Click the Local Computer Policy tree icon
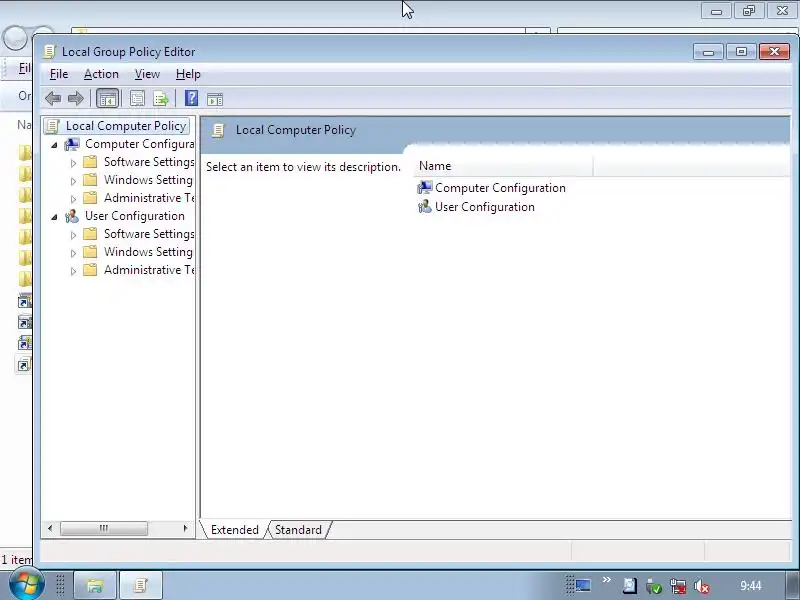Image resolution: width=800 pixels, height=600 pixels. click(x=53, y=126)
